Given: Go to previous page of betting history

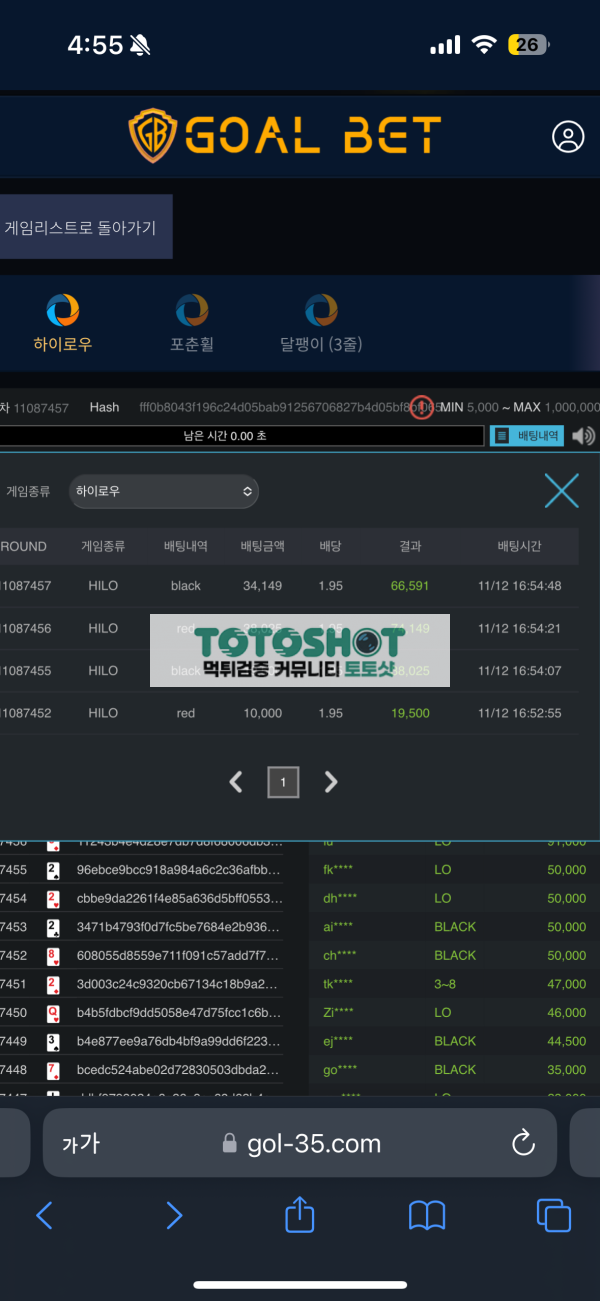Looking at the screenshot, I should click(236, 782).
